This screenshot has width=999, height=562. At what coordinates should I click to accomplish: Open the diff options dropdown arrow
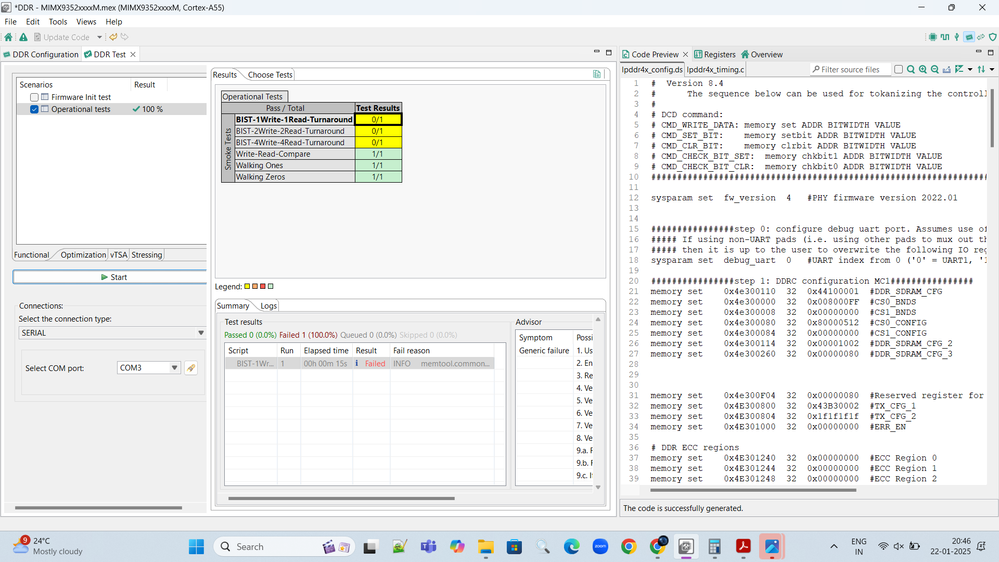point(970,69)
